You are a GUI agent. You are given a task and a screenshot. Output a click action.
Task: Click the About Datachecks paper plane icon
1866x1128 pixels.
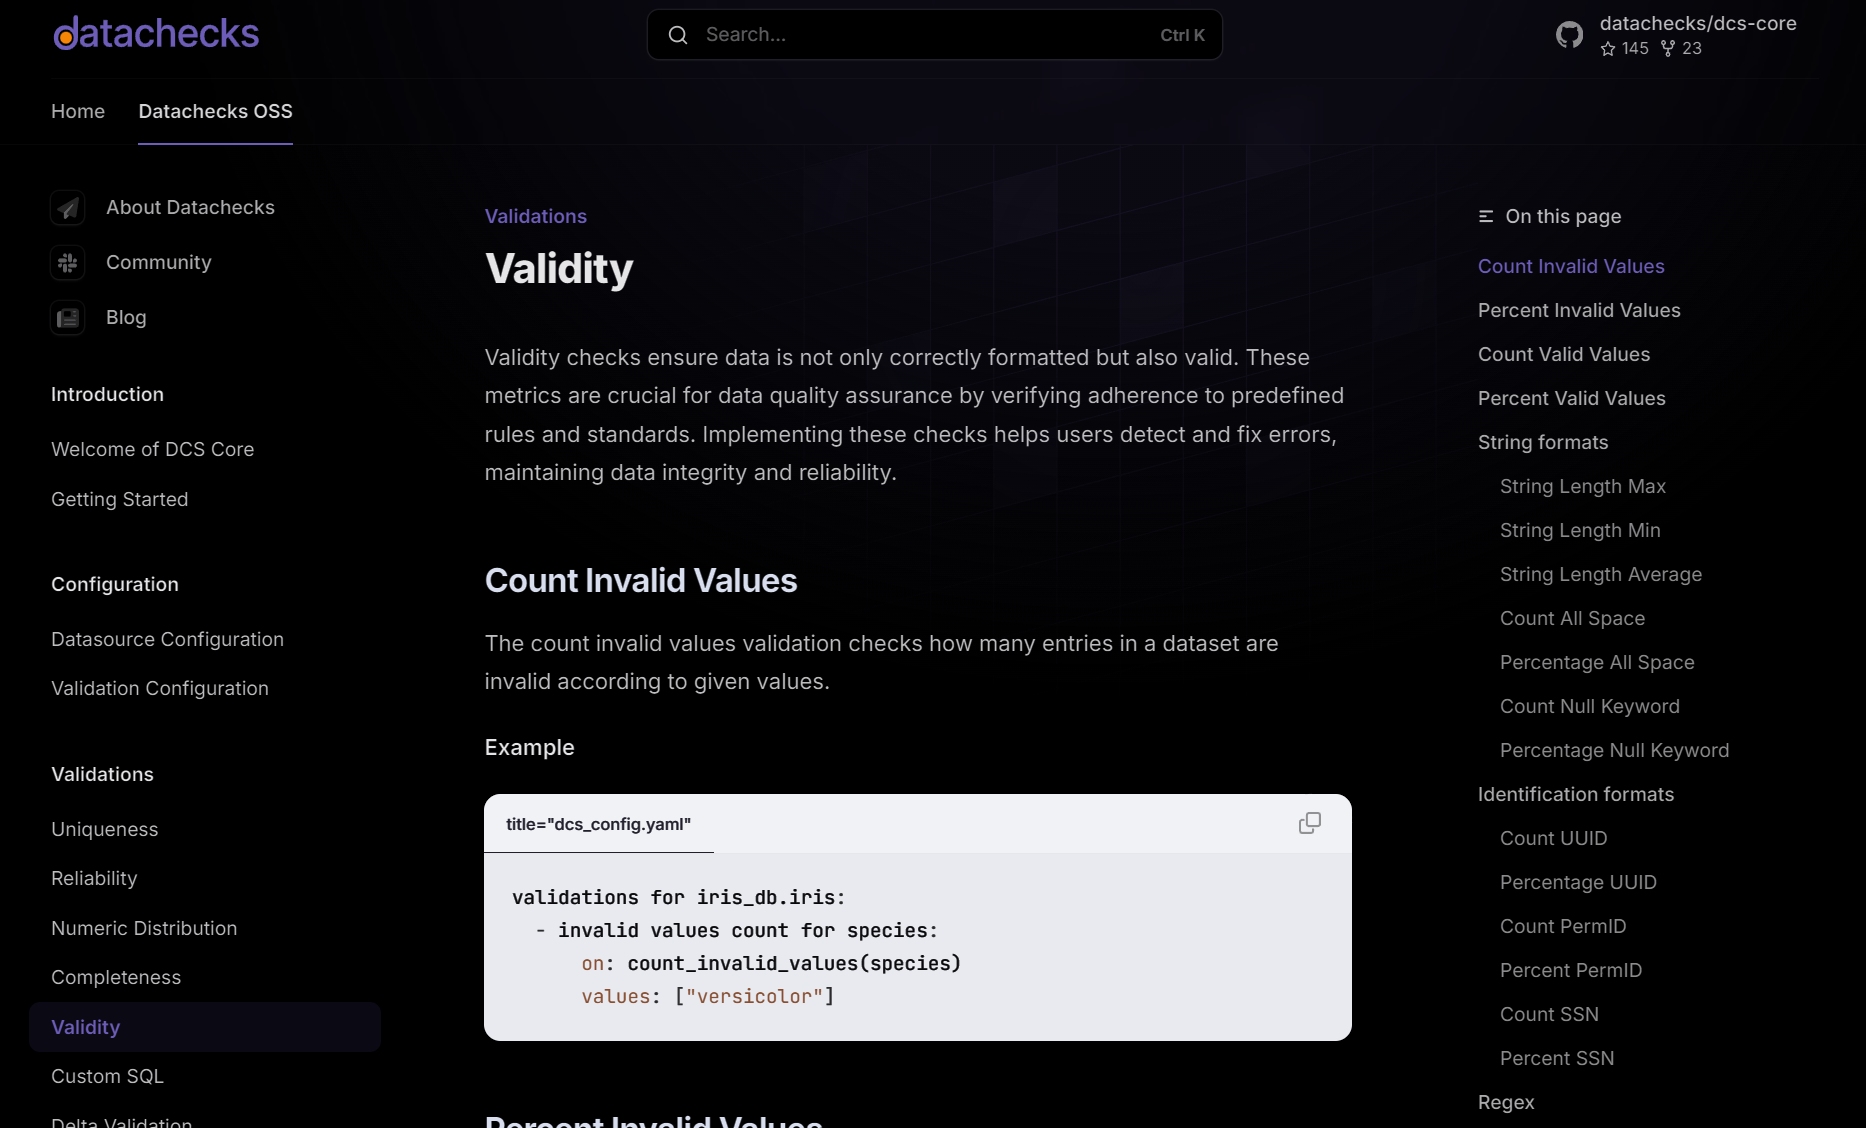click(x=68, y=208)
